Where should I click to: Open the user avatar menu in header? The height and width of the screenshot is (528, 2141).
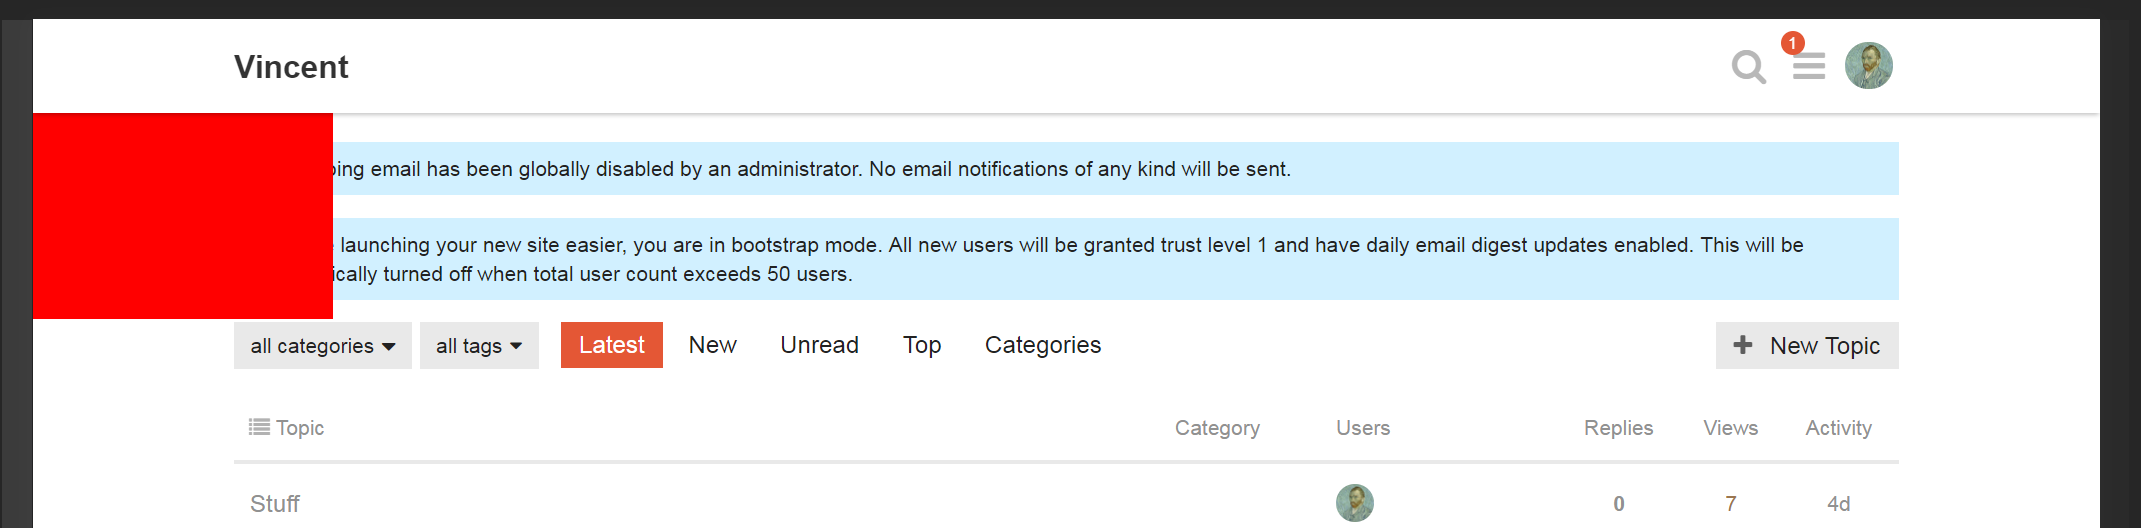(x=1868, y=66)
